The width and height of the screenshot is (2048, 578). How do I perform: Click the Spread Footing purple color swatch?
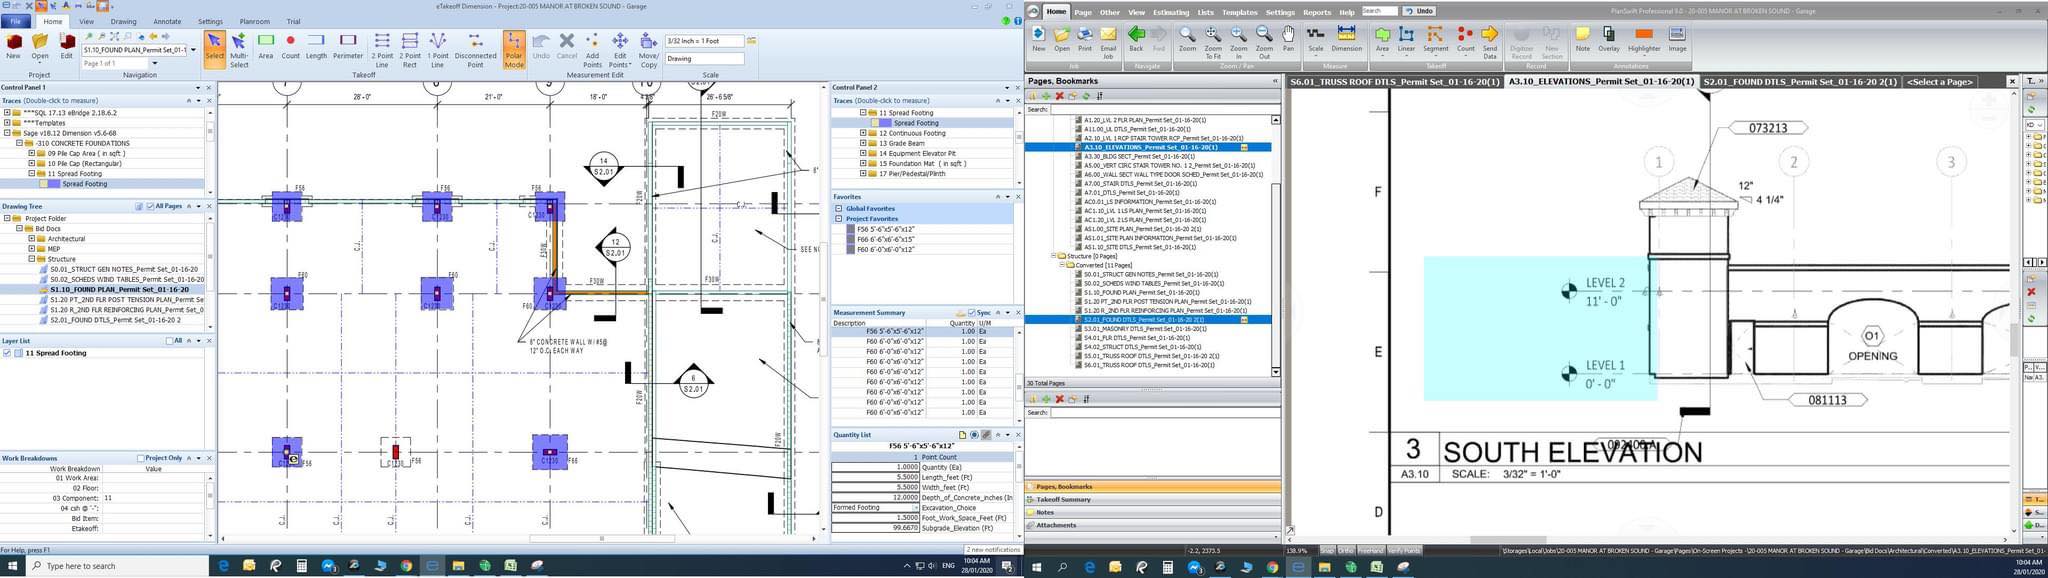[53, 184]
